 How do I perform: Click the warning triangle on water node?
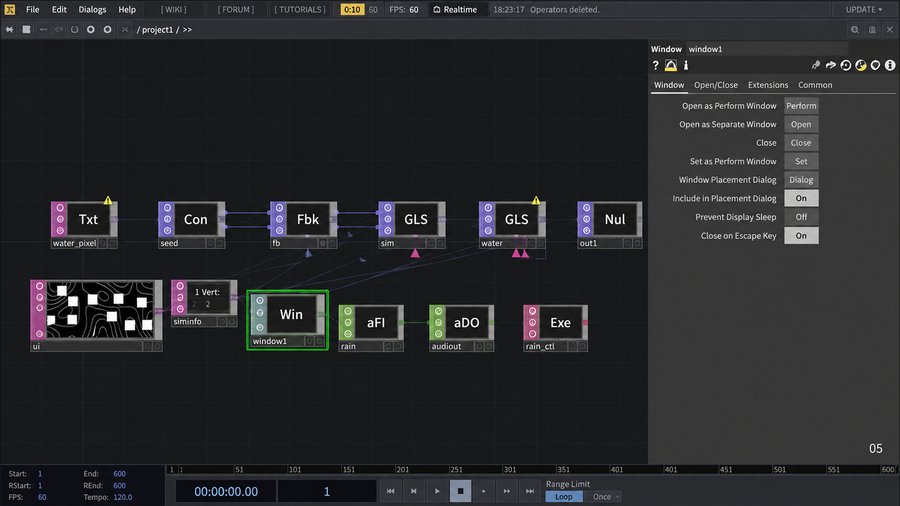[536, 200]
